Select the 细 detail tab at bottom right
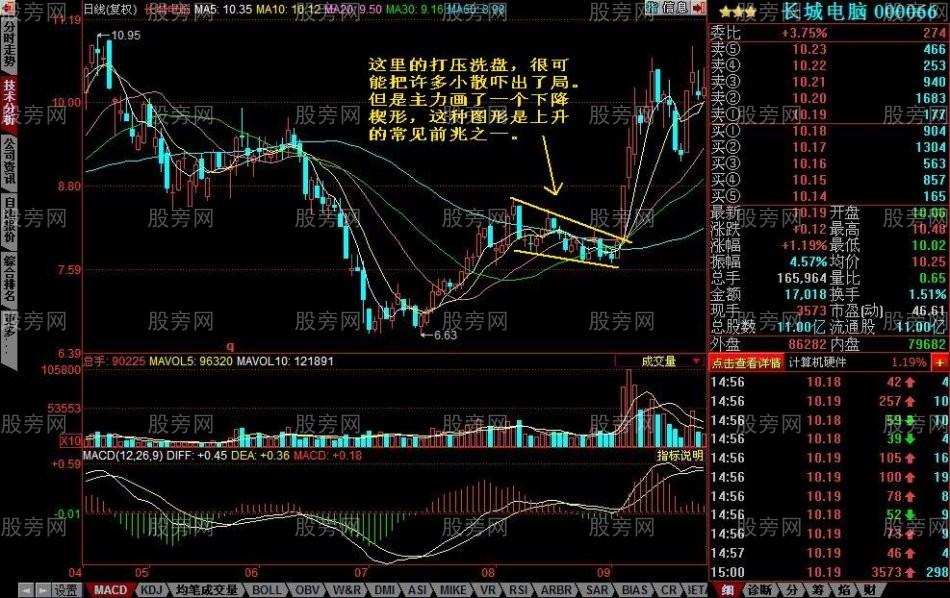Screen dimensions: 950x598 click(x=727, y=590)
